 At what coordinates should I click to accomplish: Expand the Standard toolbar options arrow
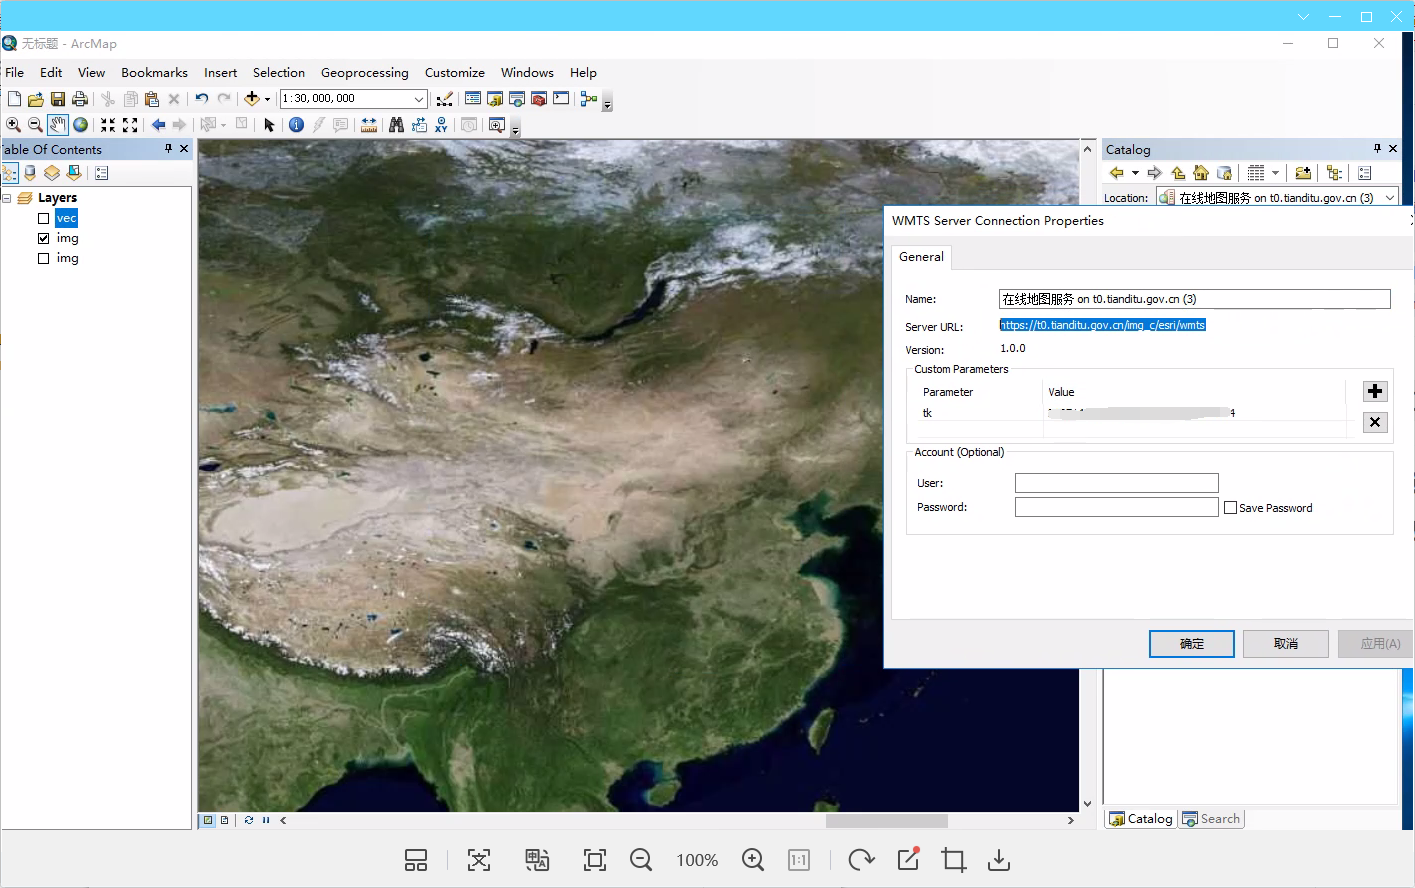[x=607, y=103]
